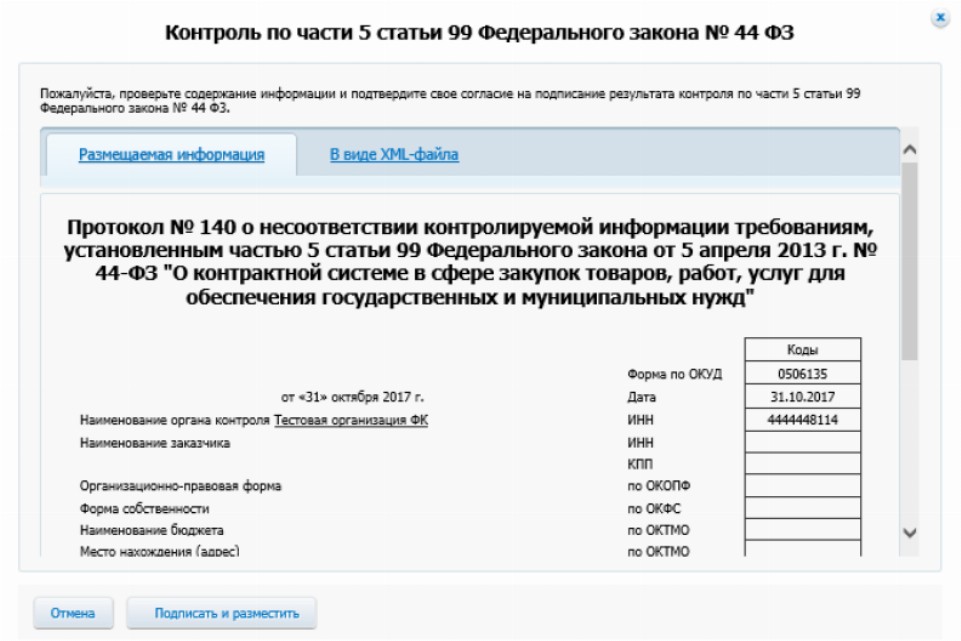The height and width of the screenshot is (641, 961).
Task: Click the Наименование заказчика label
Action: [x=155, y=442]
